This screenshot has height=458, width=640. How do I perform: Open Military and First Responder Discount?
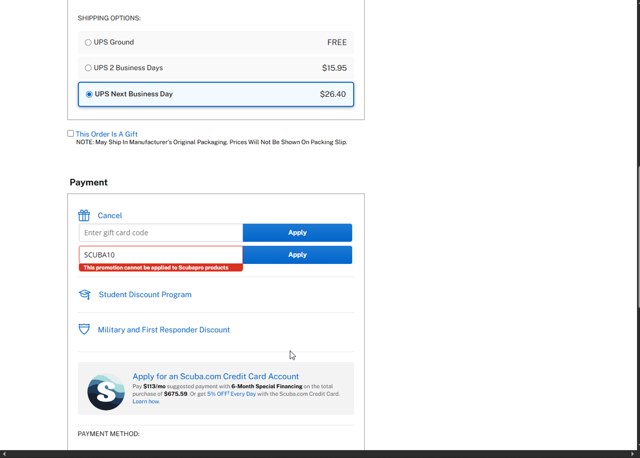point(164,330)
